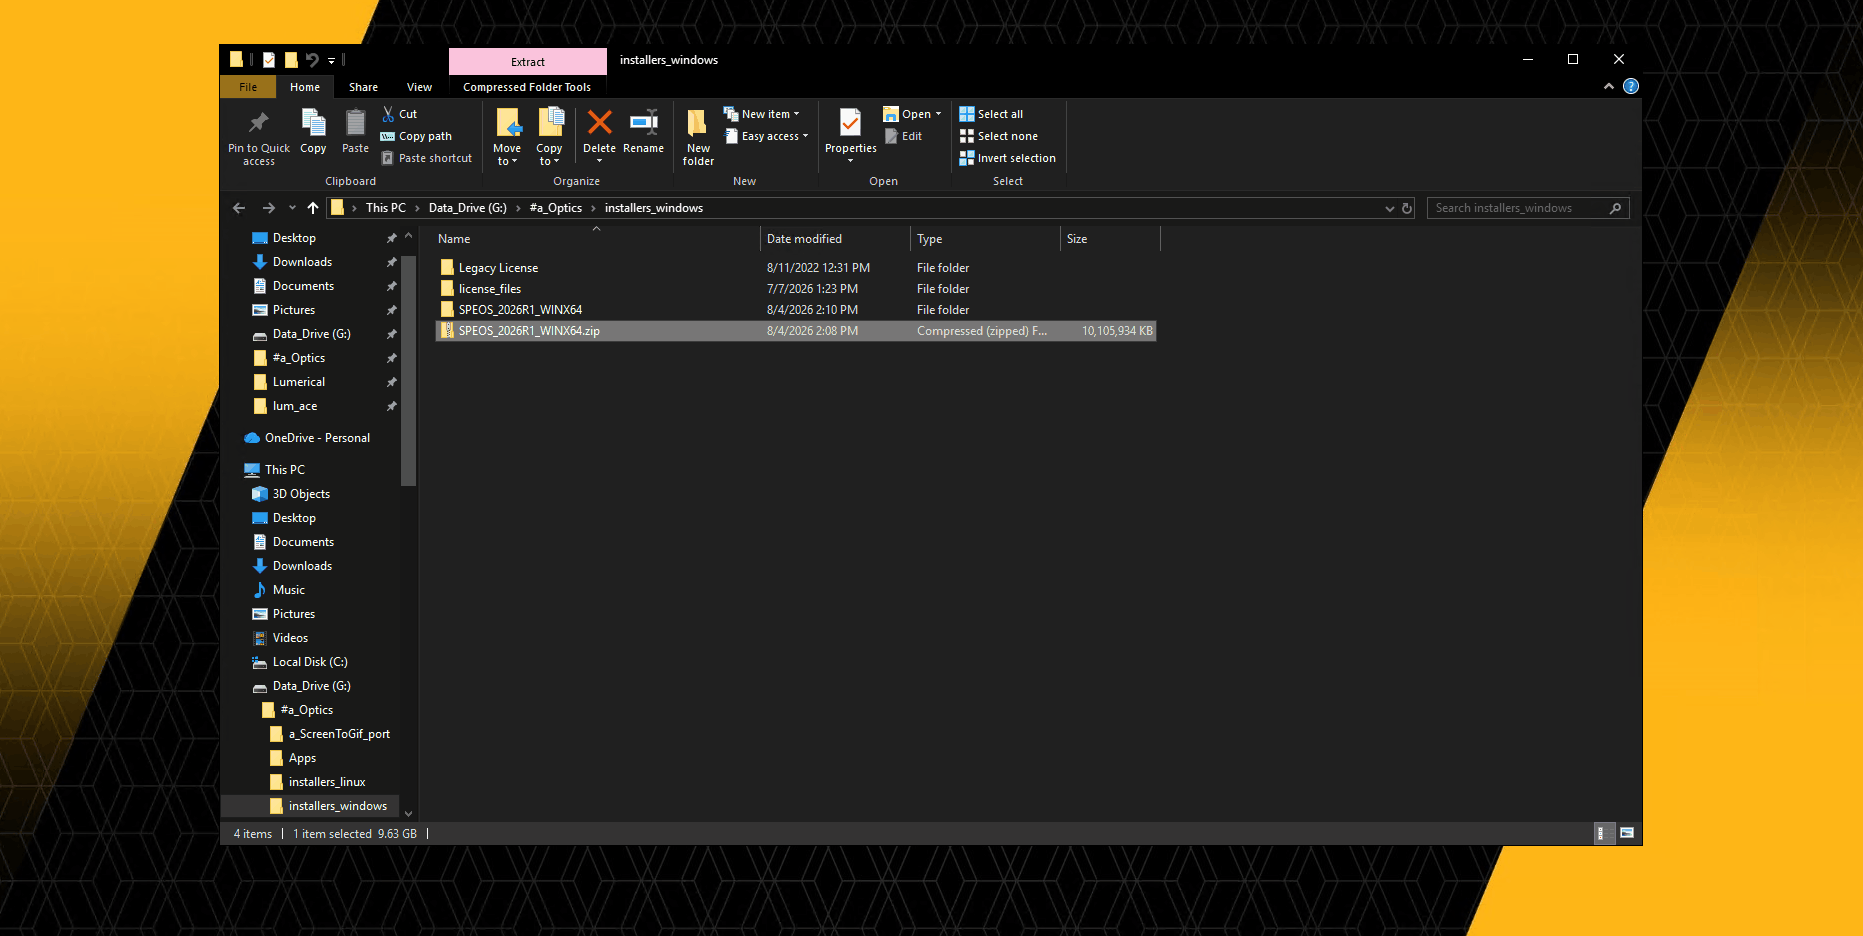Unpin Downloads from Quick access
This screenshot has width=1863, height=936.
coord(391,262)
